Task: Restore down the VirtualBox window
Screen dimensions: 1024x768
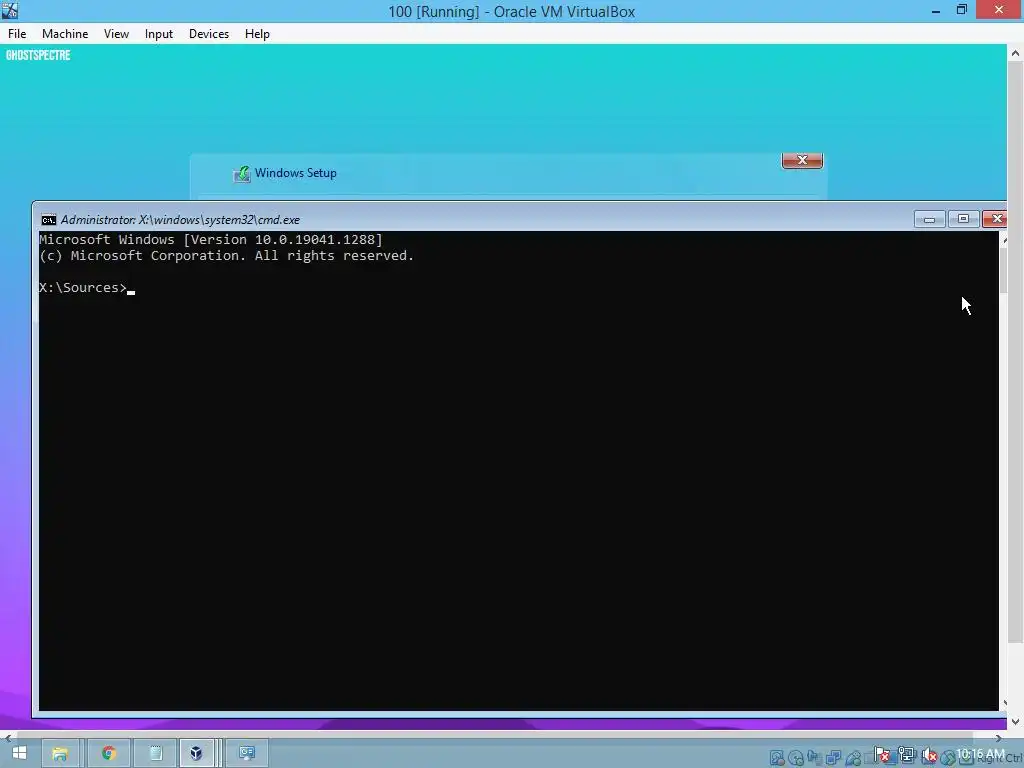Action: point(962,10)
